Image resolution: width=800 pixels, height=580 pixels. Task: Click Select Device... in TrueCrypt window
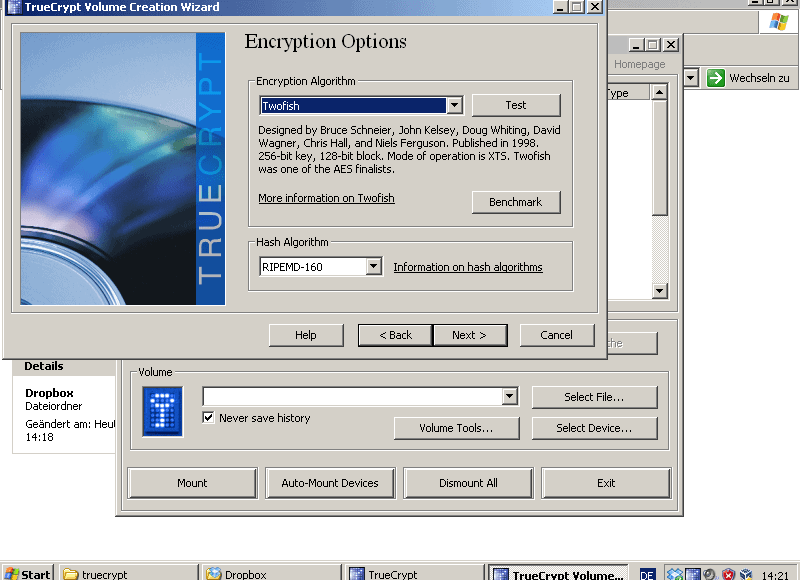pos(594,428)
